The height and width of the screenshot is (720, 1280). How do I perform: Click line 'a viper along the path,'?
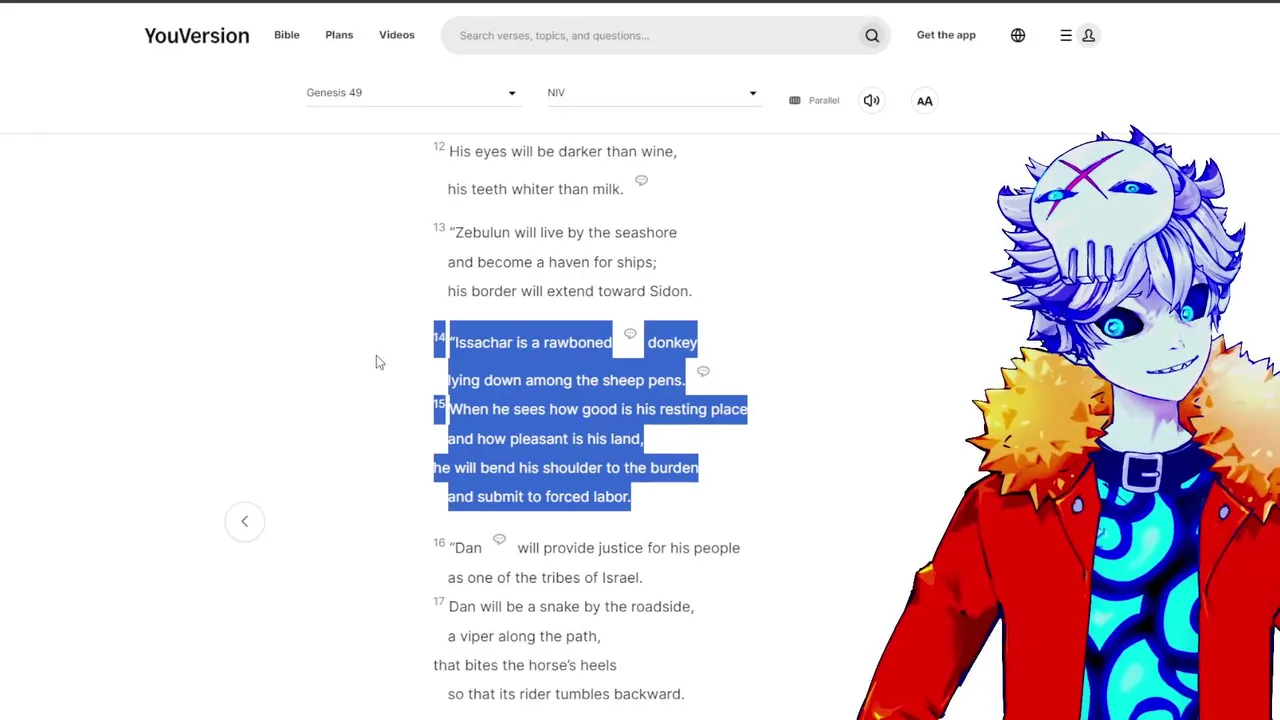(x=524, y=636)
